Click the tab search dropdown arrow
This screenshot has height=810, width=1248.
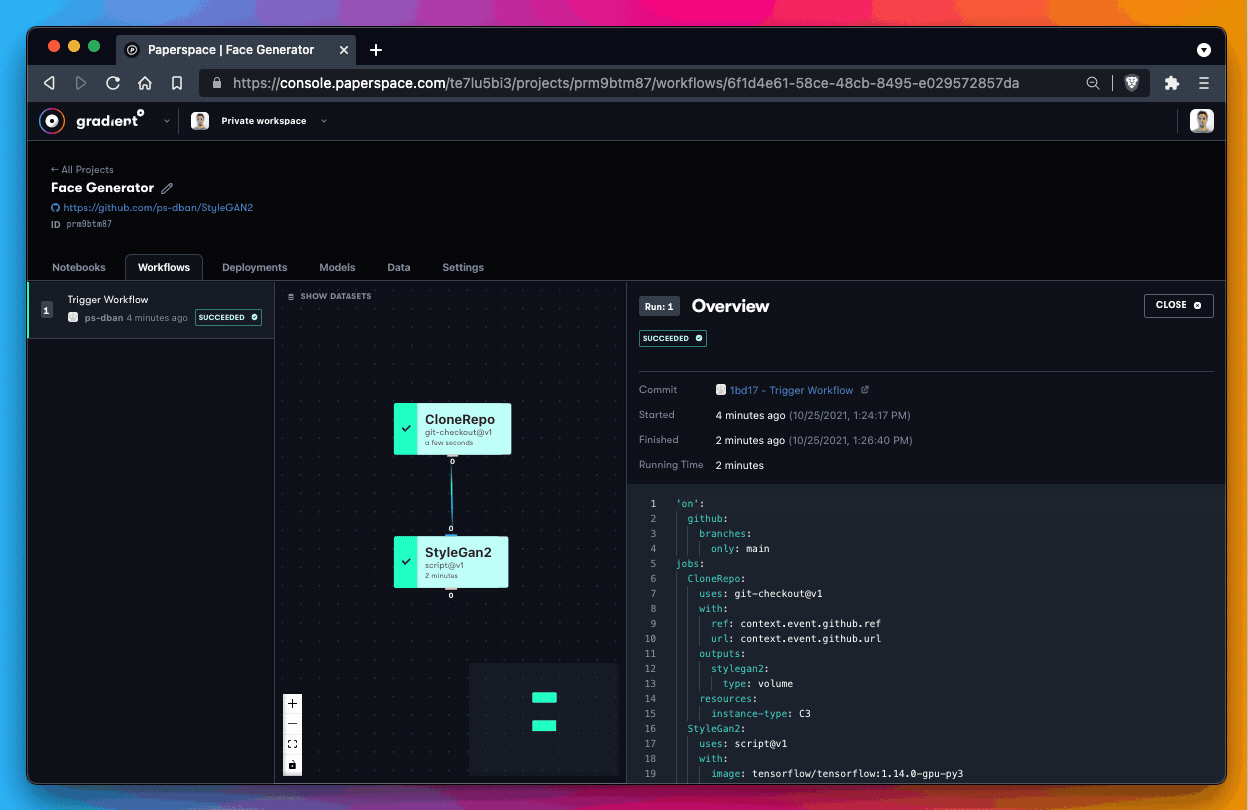[x=1204, y=49]
